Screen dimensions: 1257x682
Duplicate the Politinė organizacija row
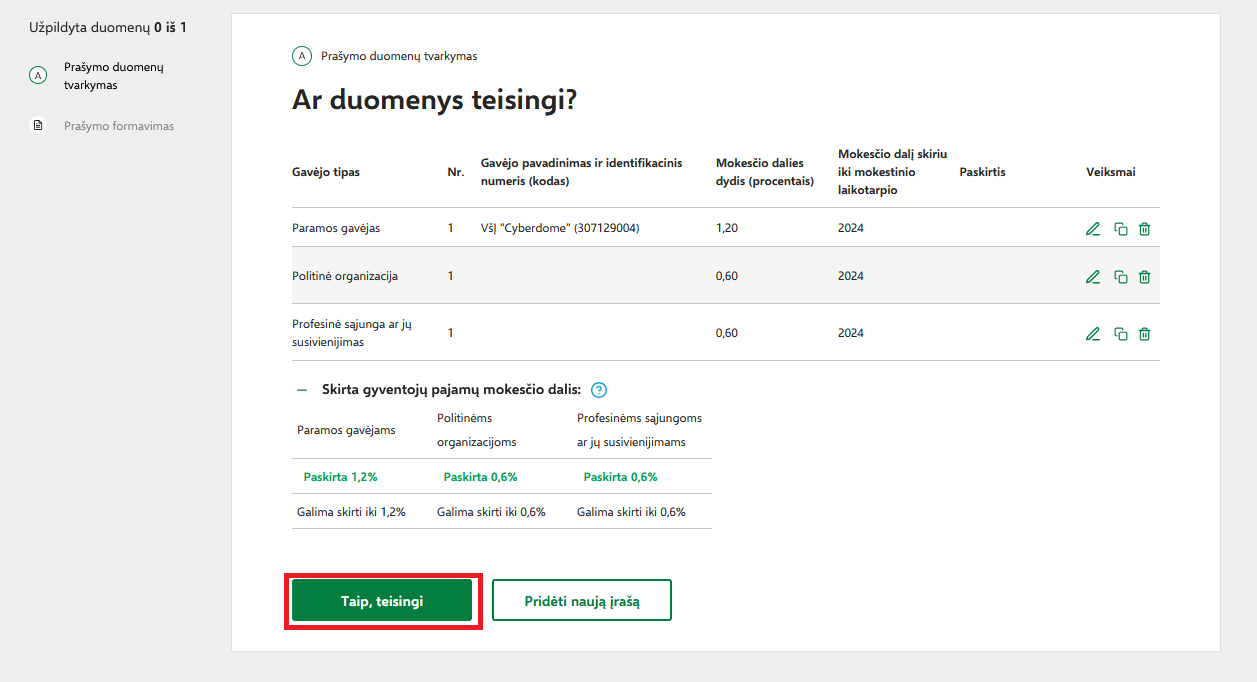[1120, 277]
